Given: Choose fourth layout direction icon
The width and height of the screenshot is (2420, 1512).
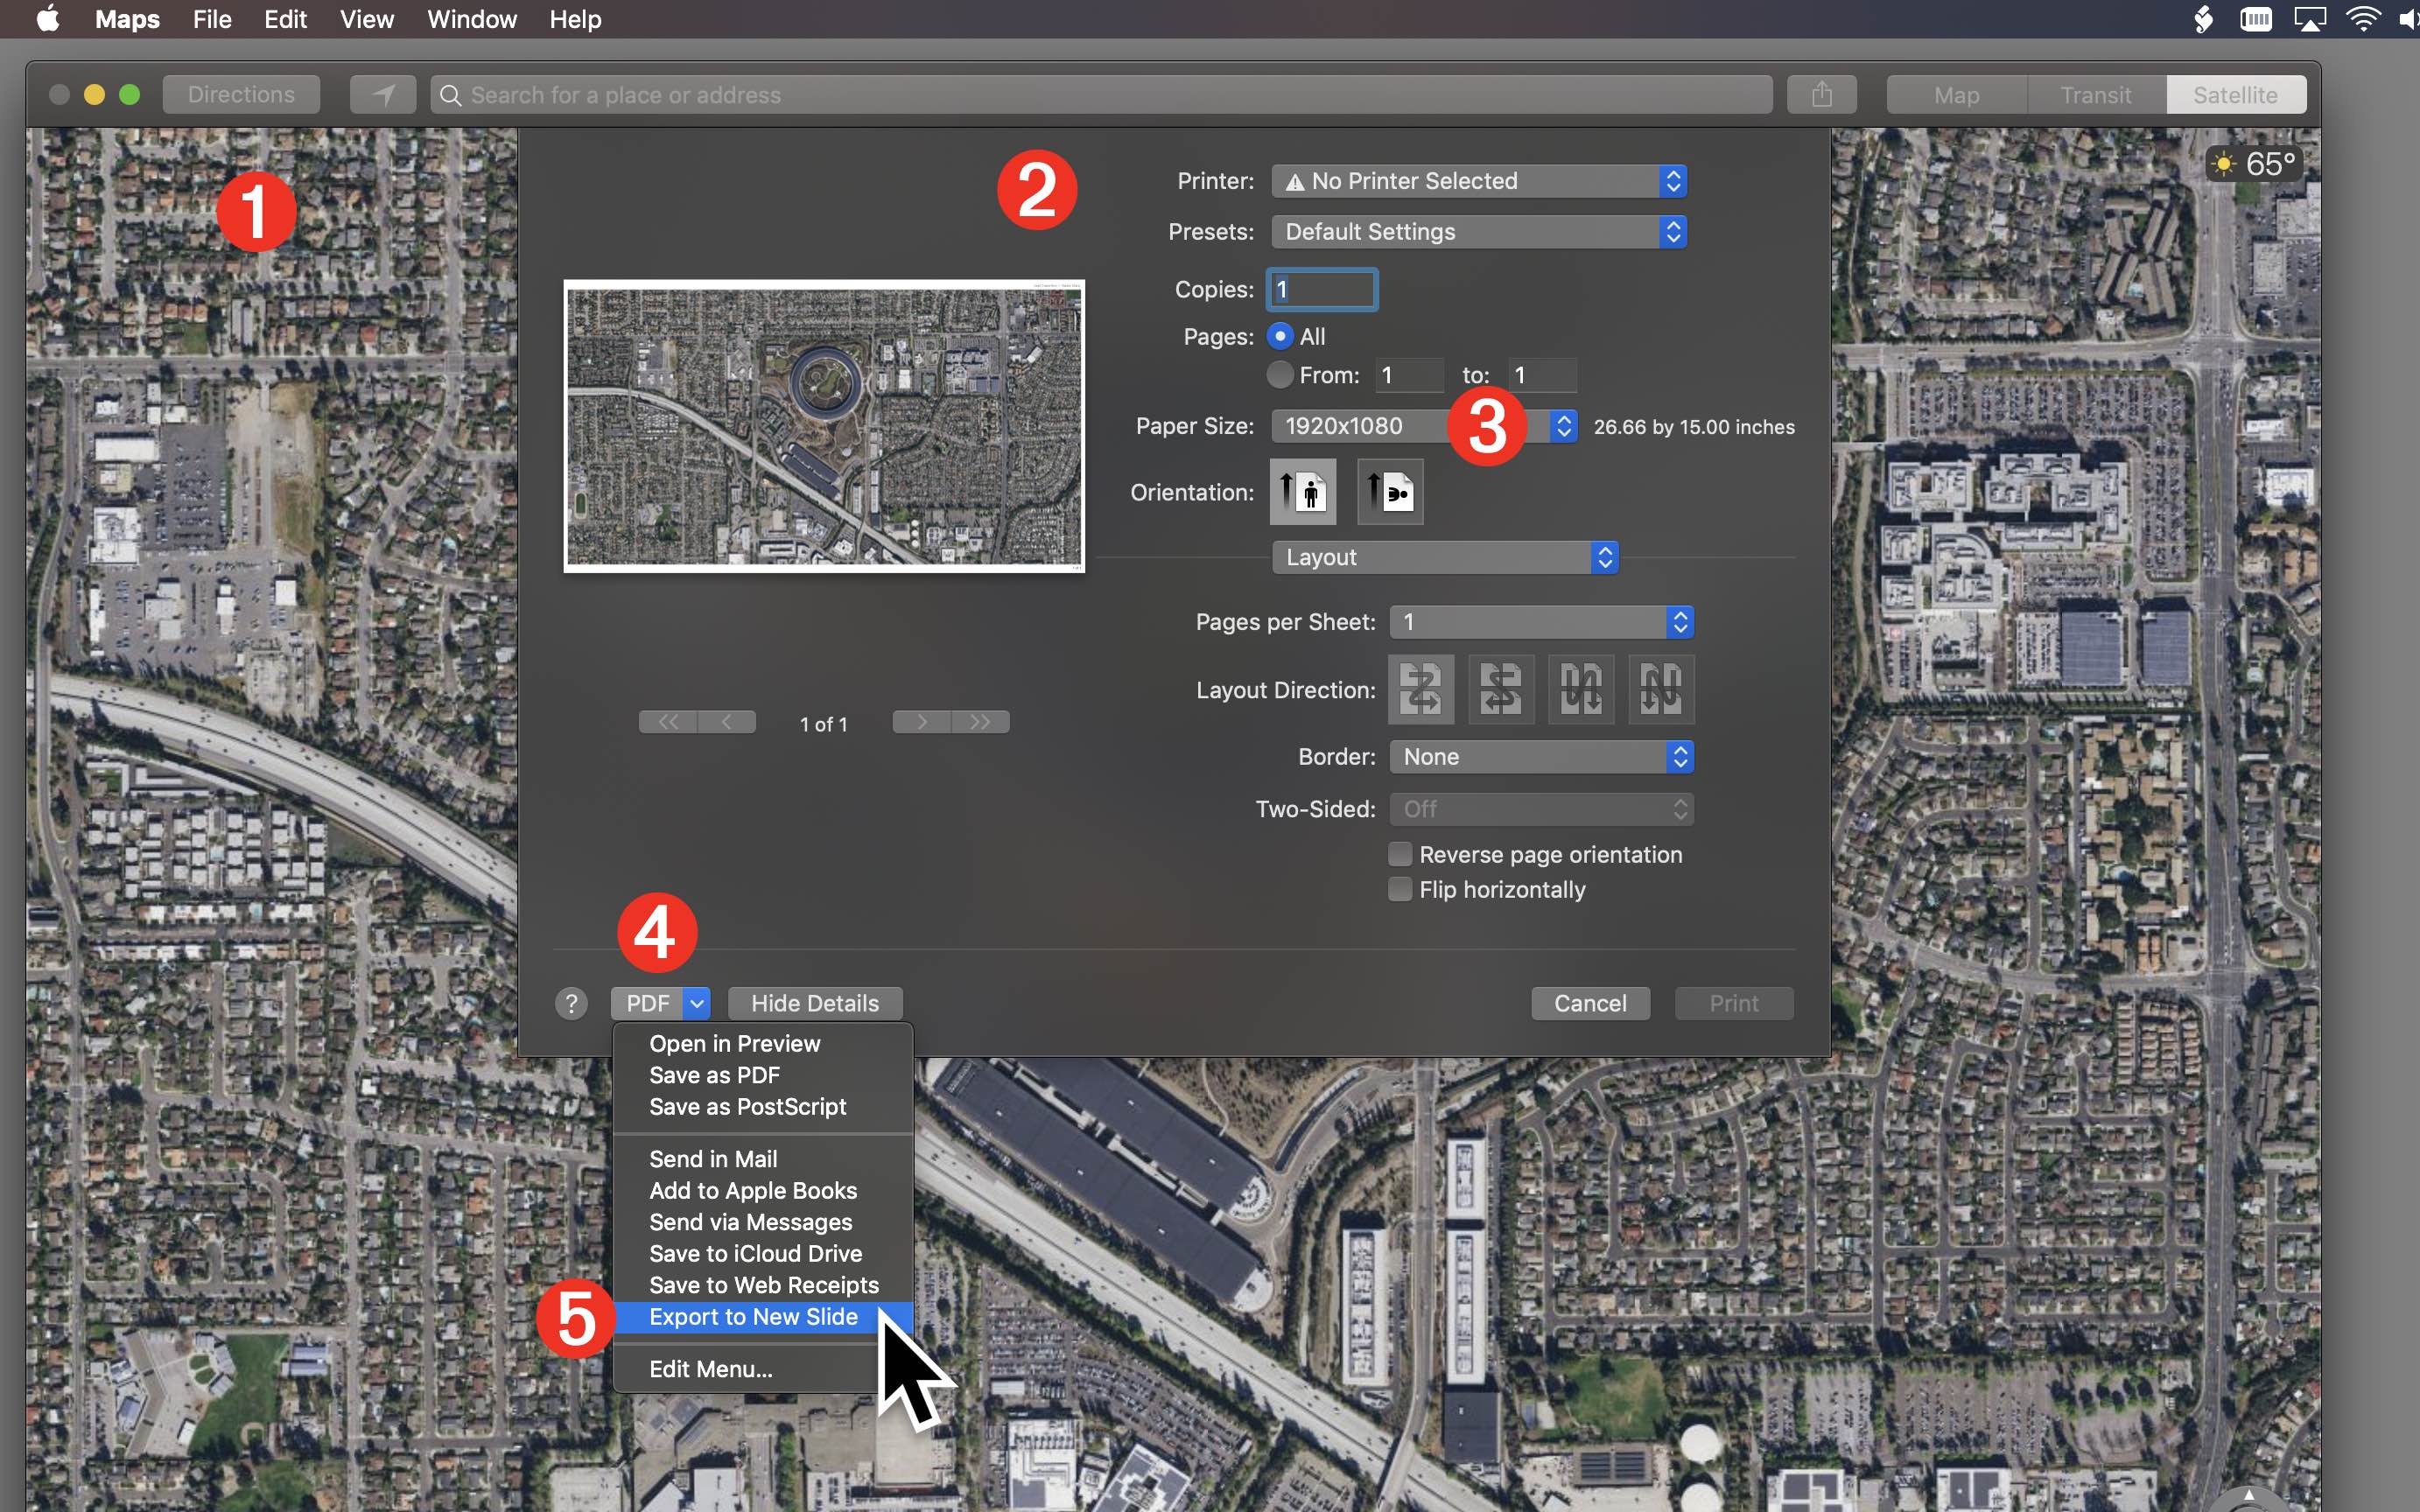Looking at the screenshot, I should (x=1660, y=689).
